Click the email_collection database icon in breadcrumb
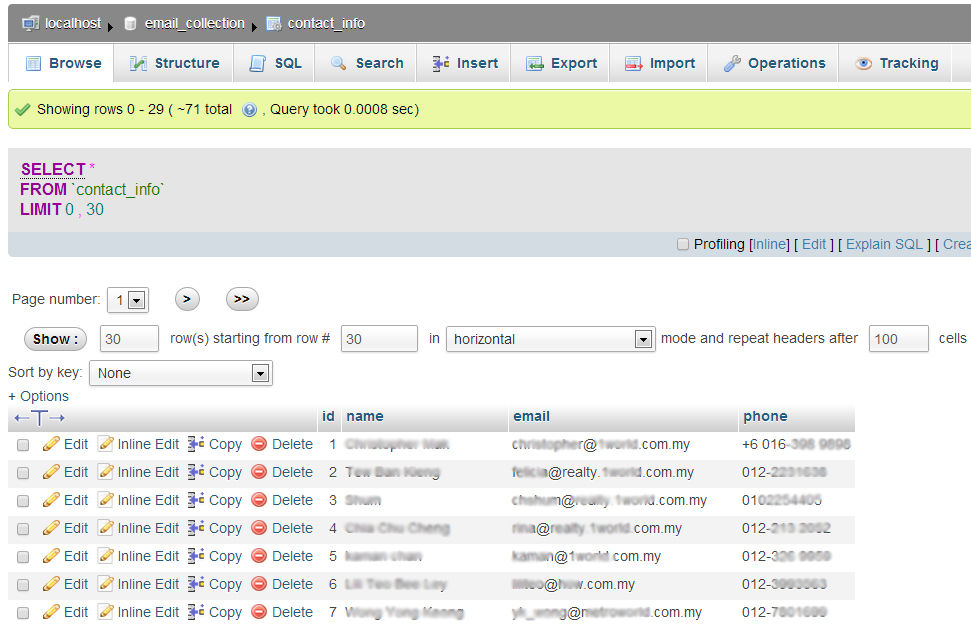This screenshot has height=626, width=971. (x=130, y=23)
